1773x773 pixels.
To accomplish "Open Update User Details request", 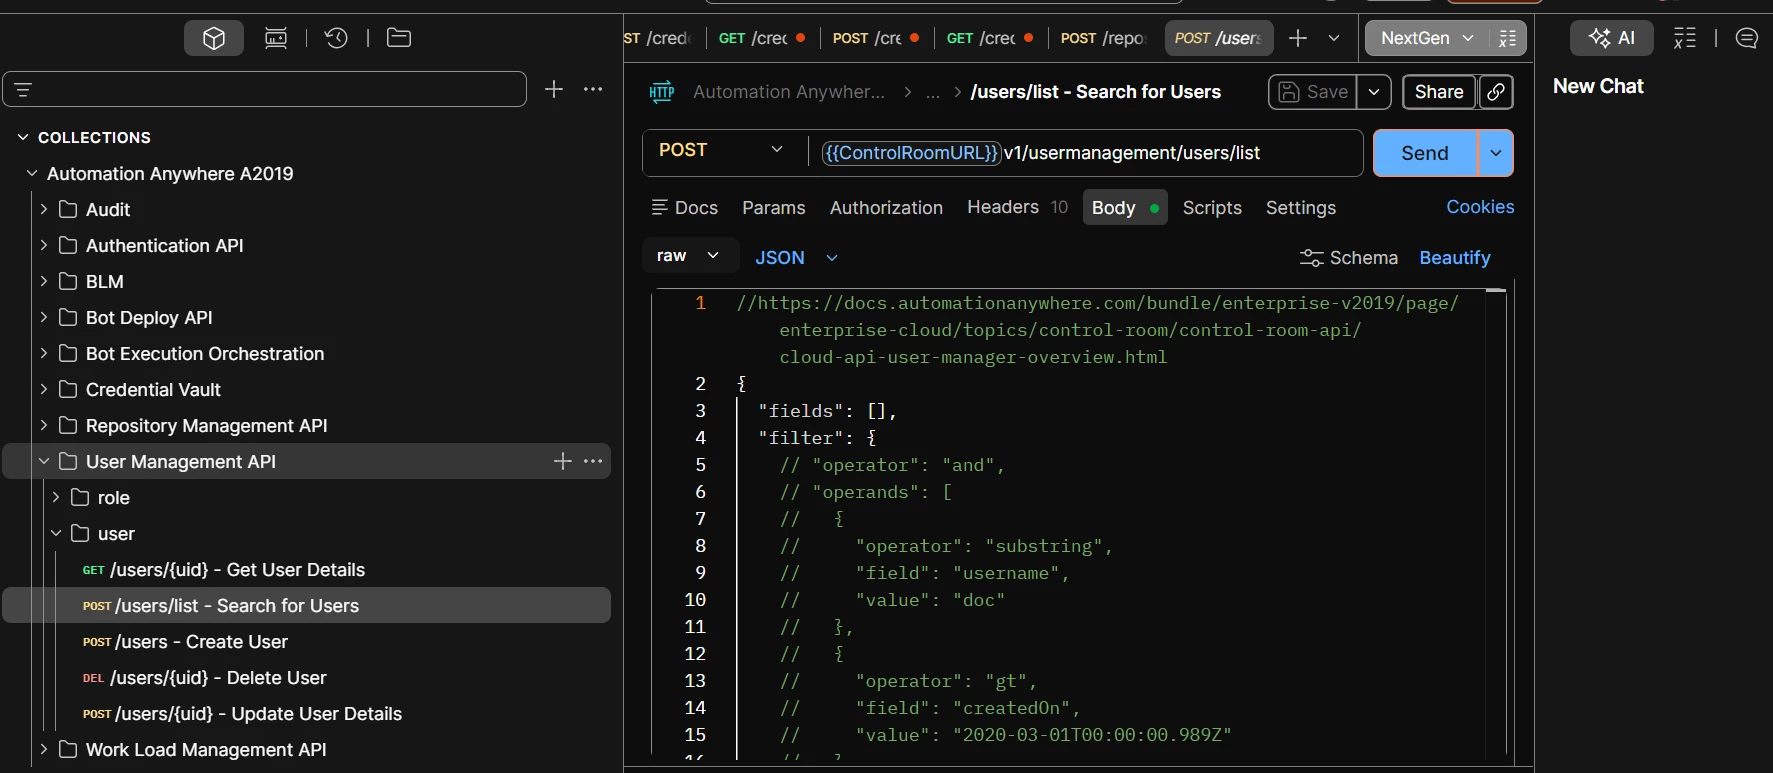I will (x=308, y=713).
